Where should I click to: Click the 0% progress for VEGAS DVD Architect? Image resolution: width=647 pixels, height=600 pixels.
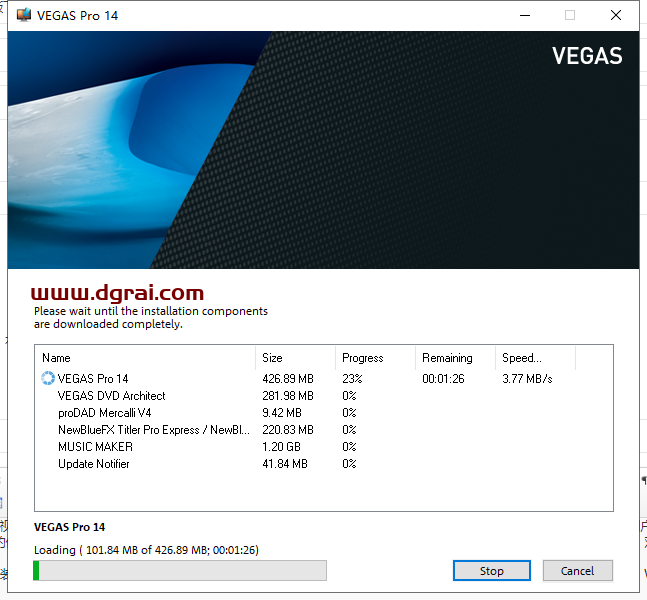pos(349,396)
